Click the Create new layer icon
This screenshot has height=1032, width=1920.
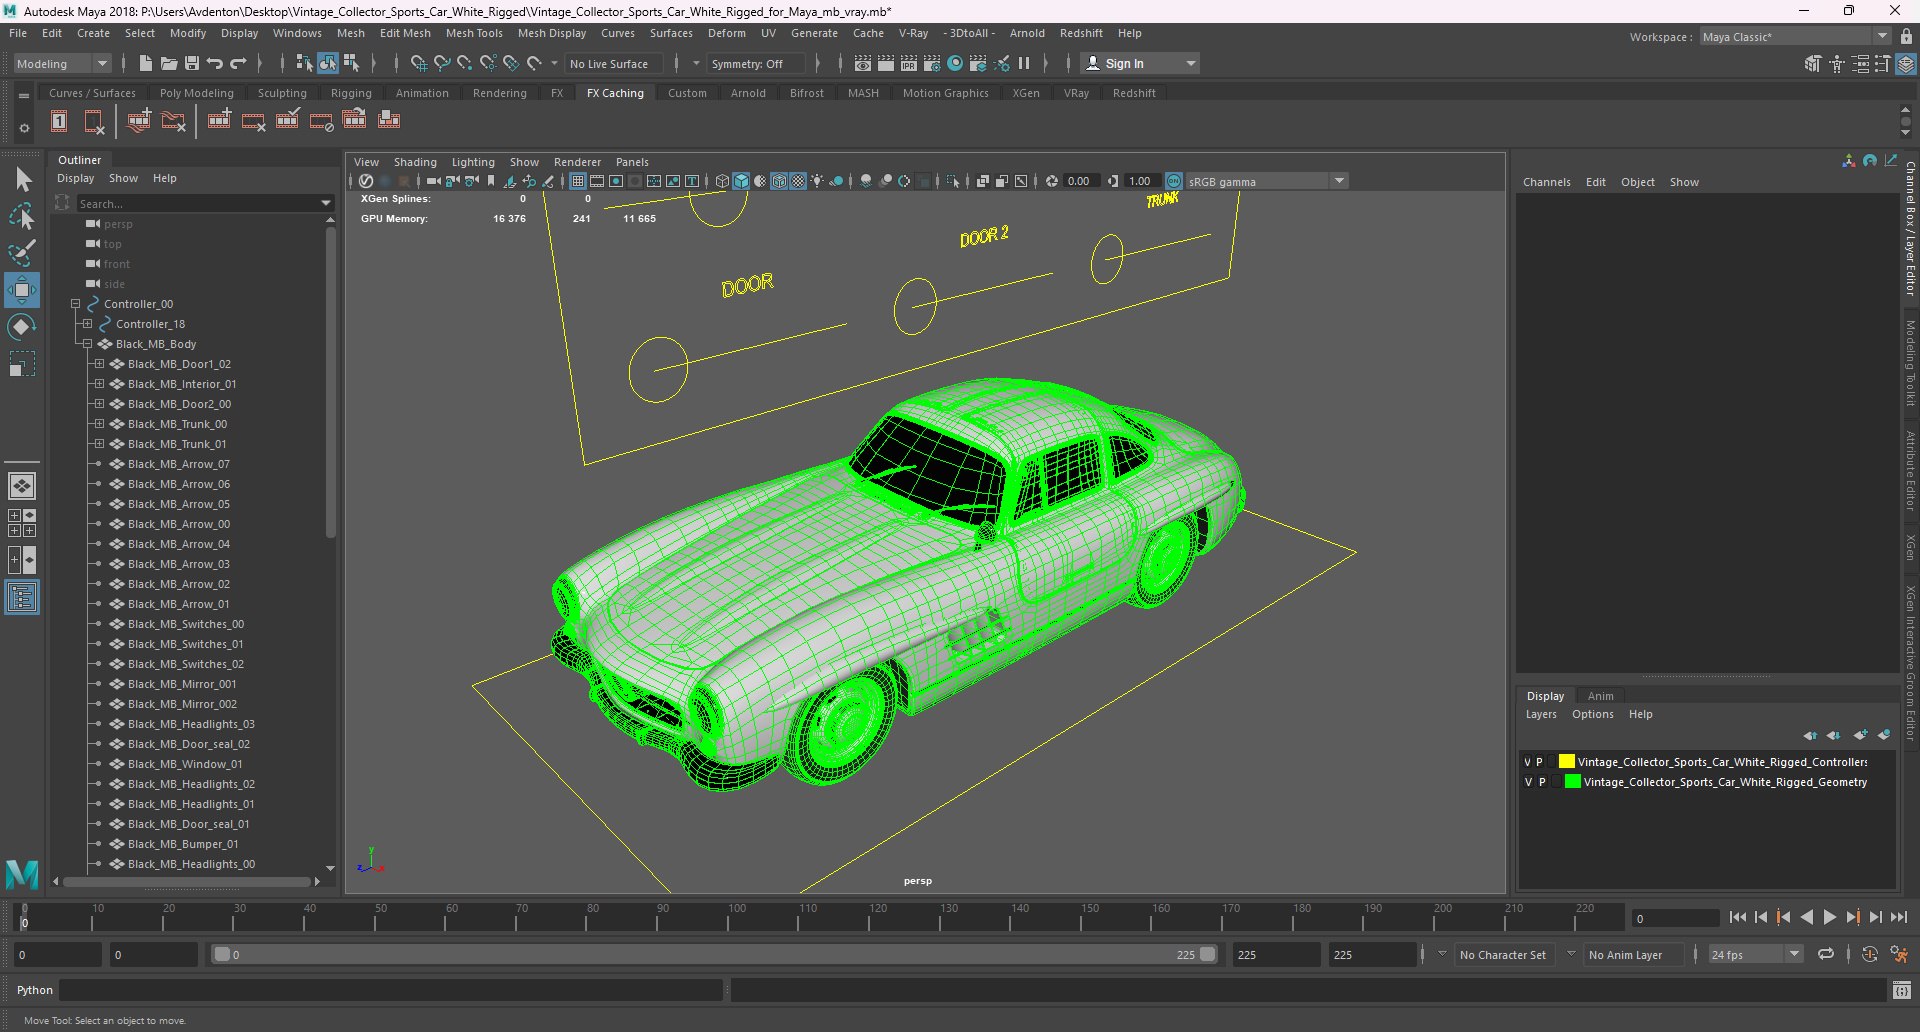[1860, 735]
